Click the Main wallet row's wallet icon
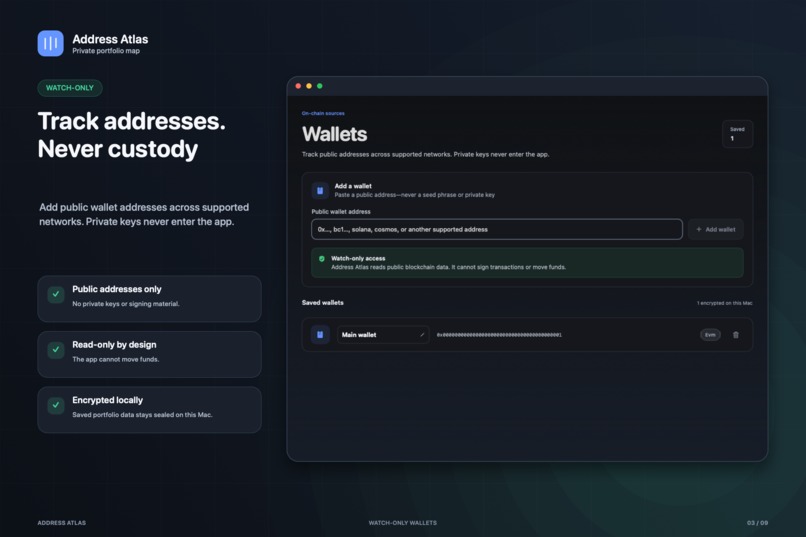806x537 pixels. (320, 335)
